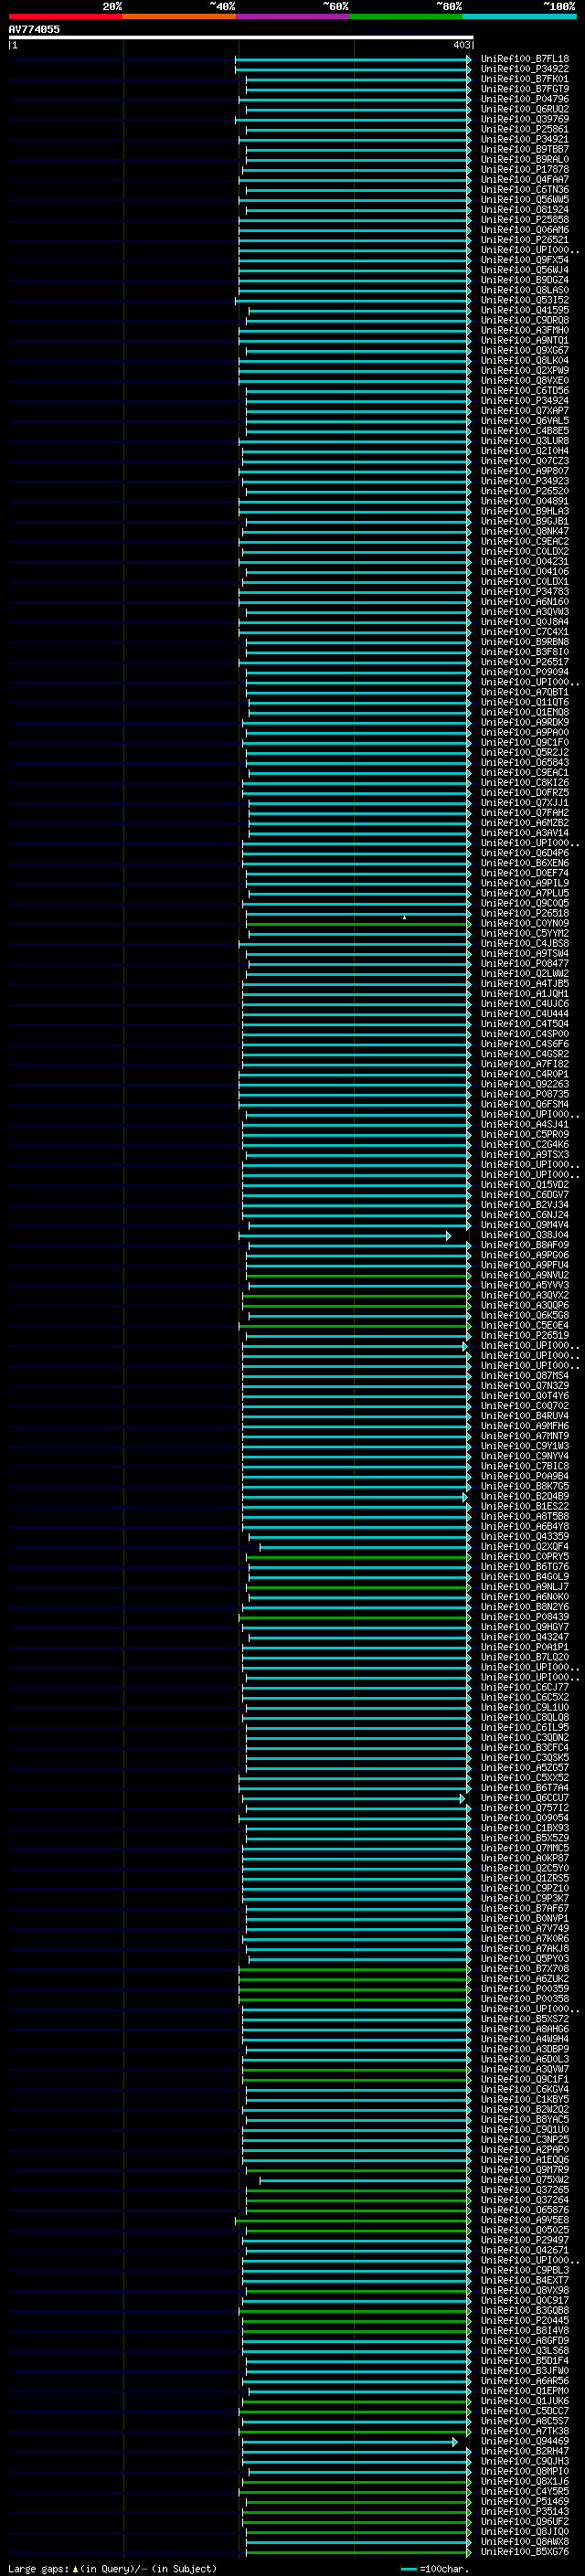The image size is (585, 2576).
Task: Select label UniRef100_C6TD56
Action: click(524, 391)
